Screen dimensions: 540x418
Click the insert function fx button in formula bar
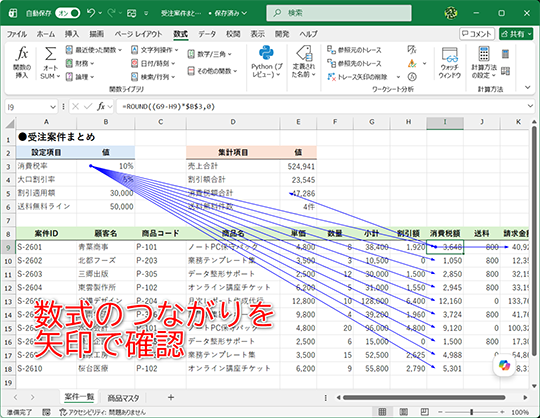click(101, 107)
